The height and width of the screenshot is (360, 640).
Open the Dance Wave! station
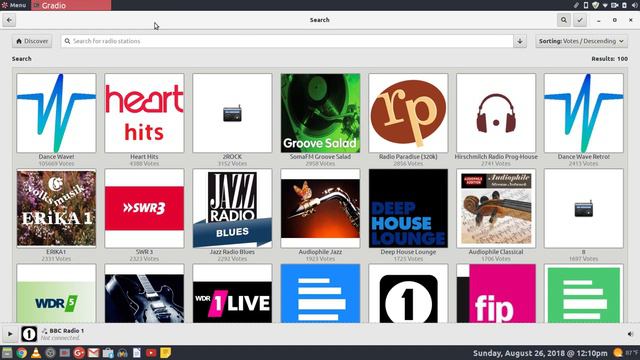[56, 113]
